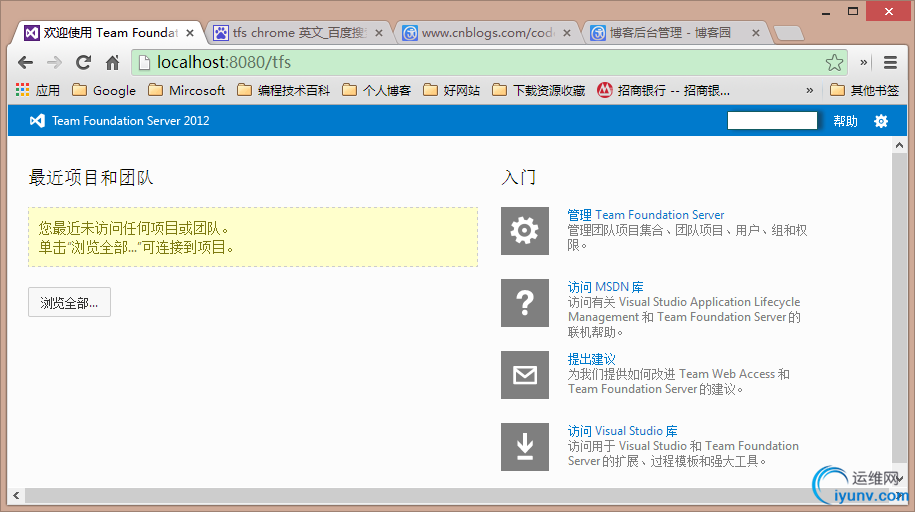Close the Team Foundation tab
The image size is (915, 512).
click(190, 33)
